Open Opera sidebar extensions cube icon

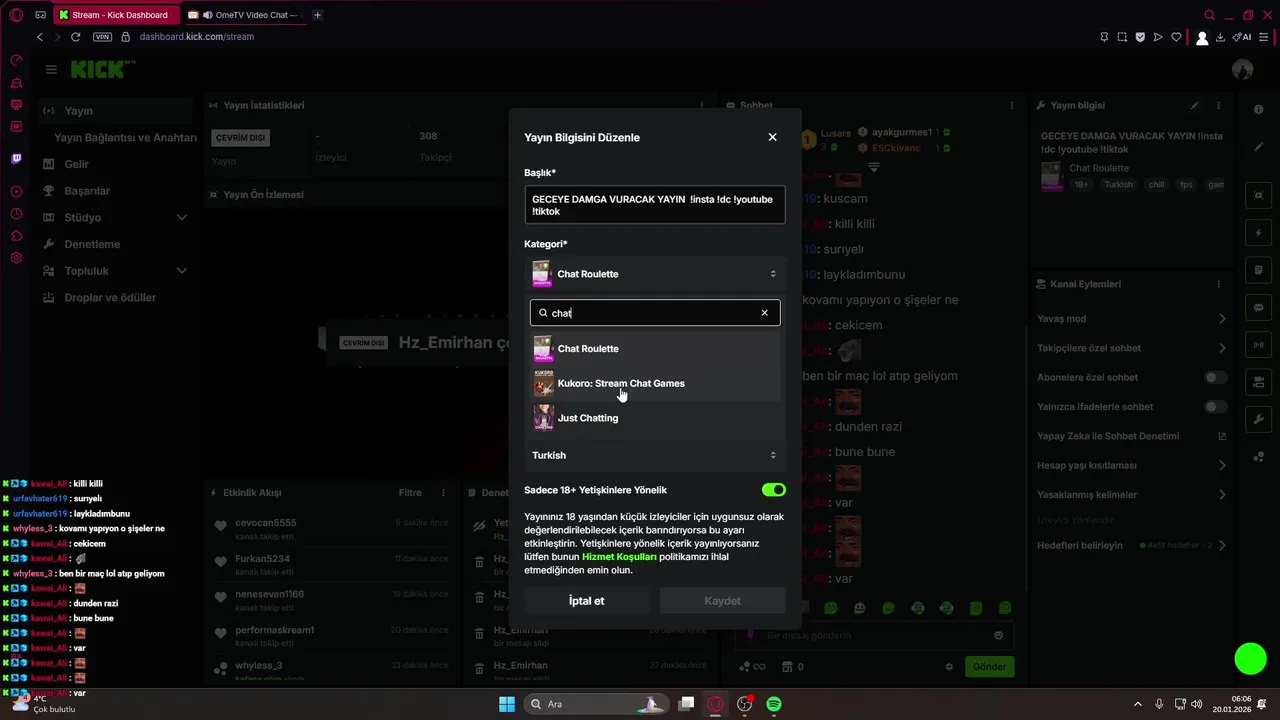click(16, 236)
